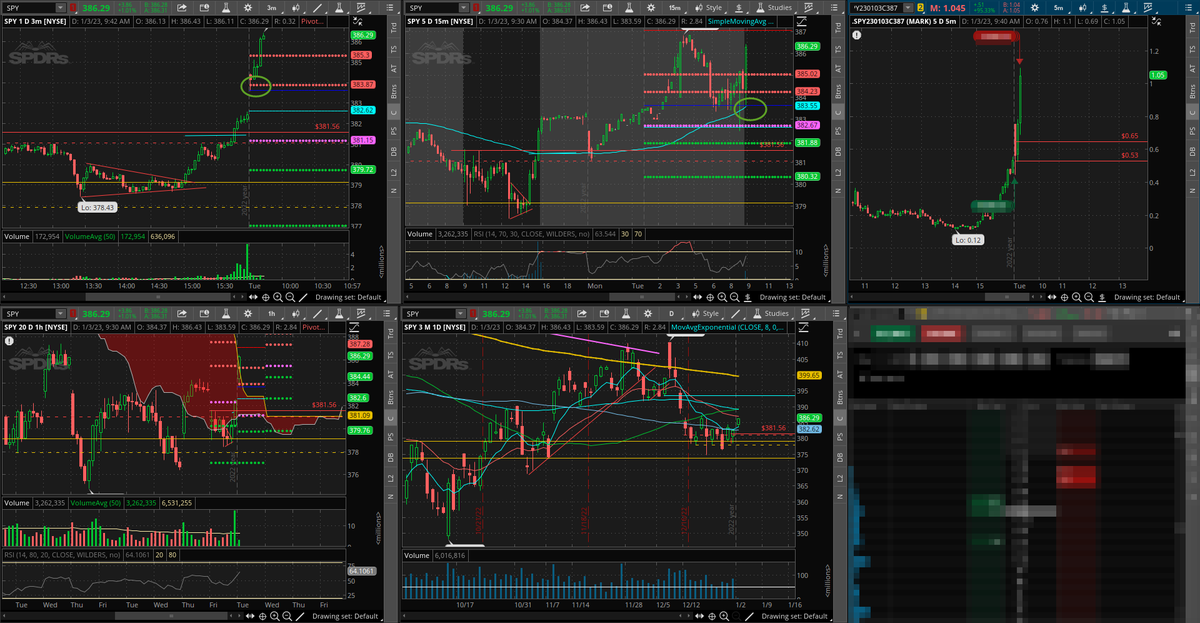The width and height of the screenshot is (1200, 623).
Task: Zoom in on the SPY 1 D 3m chart
Action: click(x=278, y=297)
